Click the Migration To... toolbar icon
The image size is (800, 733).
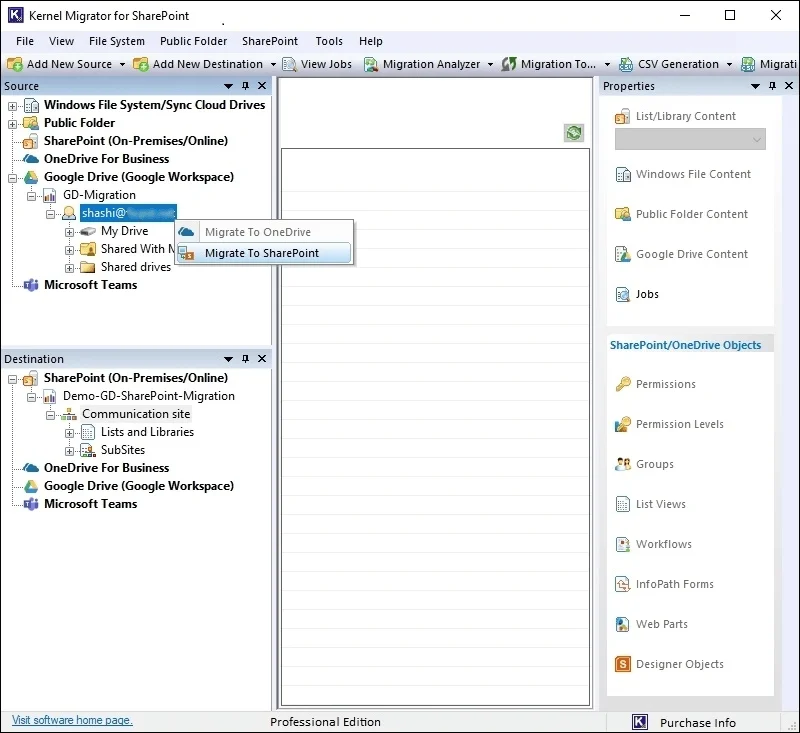509,64
